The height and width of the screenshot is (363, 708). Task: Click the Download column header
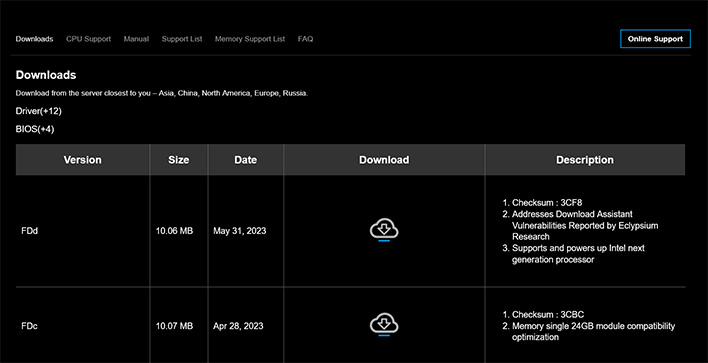[x=384, y=160]
